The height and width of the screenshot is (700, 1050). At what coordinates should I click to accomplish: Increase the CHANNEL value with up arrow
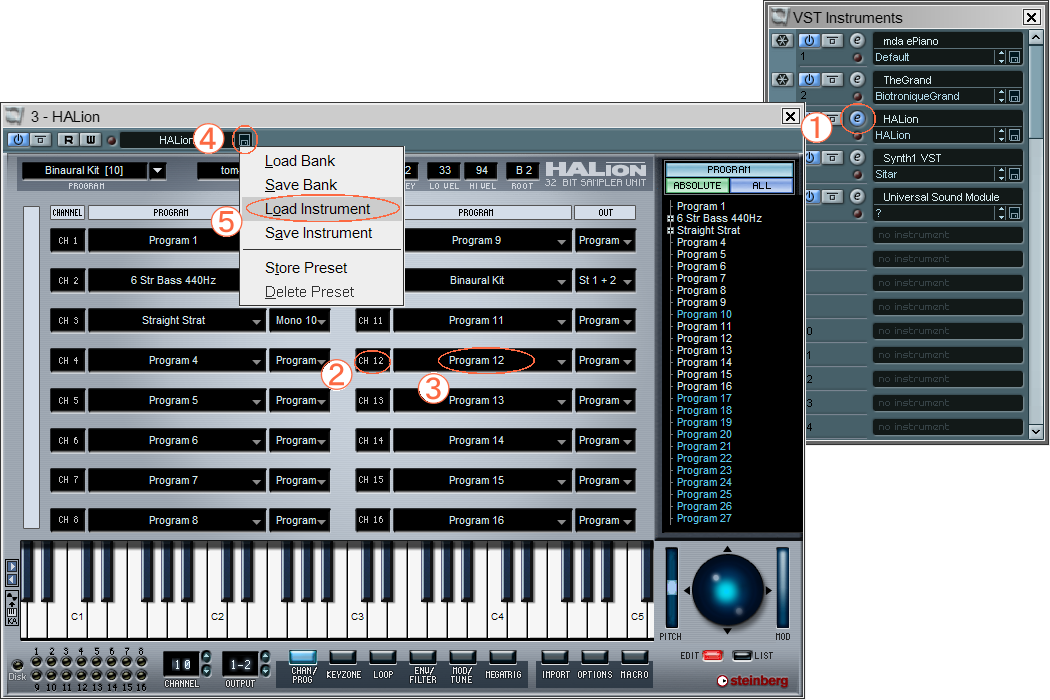point(206,656)
